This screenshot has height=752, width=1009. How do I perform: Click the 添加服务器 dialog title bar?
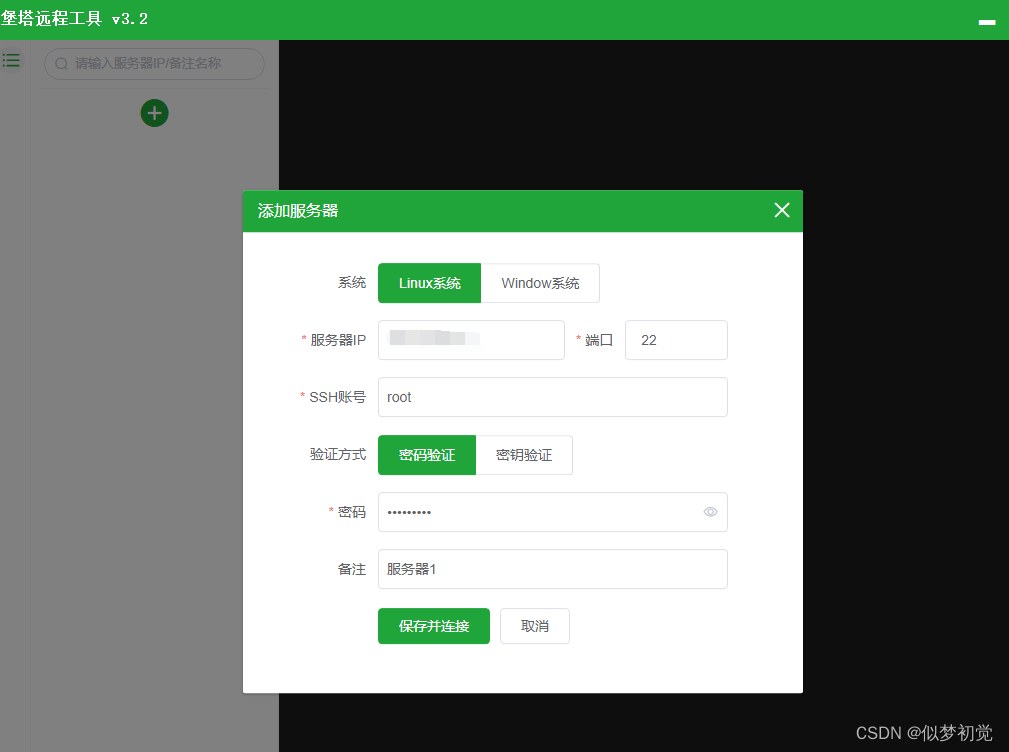point(400,210)
